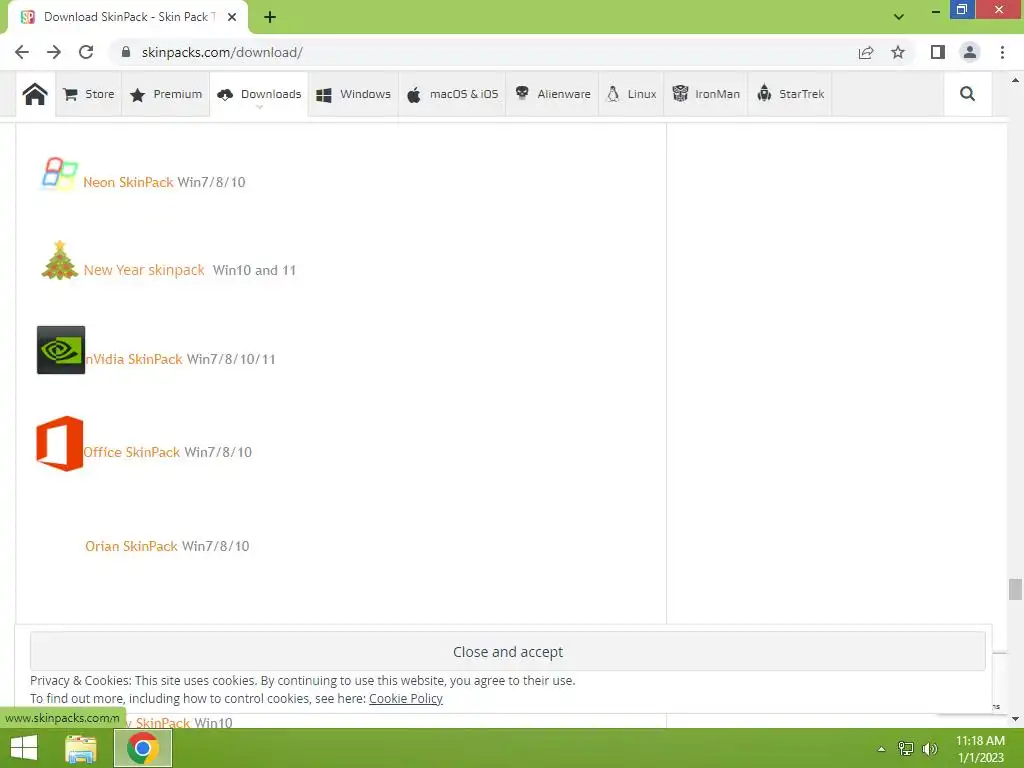
Task: Open the Office SkinPack link
Action: coord(131,452)
